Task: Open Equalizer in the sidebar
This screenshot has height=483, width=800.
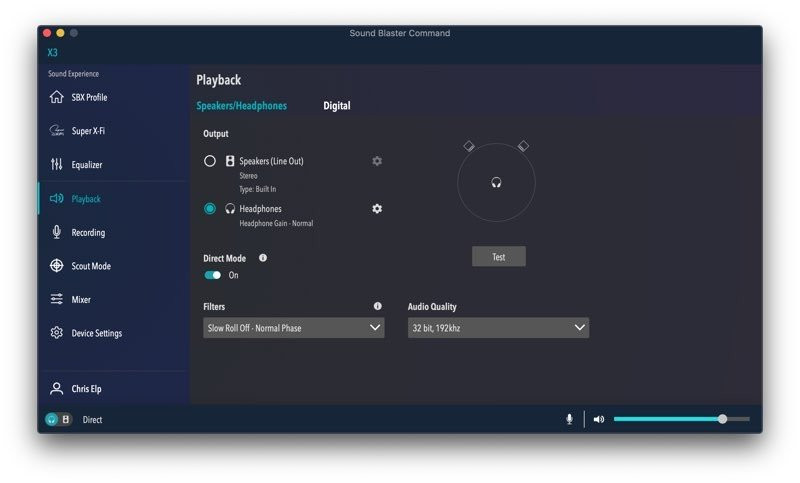Action: point(87,165)
